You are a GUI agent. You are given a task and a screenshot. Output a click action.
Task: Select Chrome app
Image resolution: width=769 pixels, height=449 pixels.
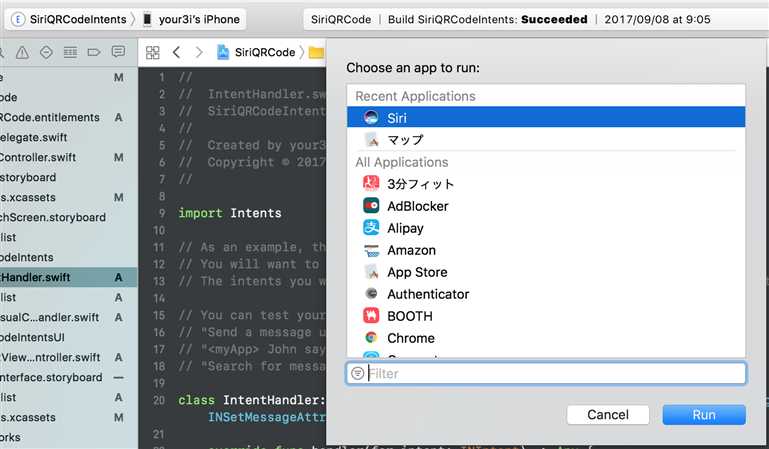pos(546,338)
